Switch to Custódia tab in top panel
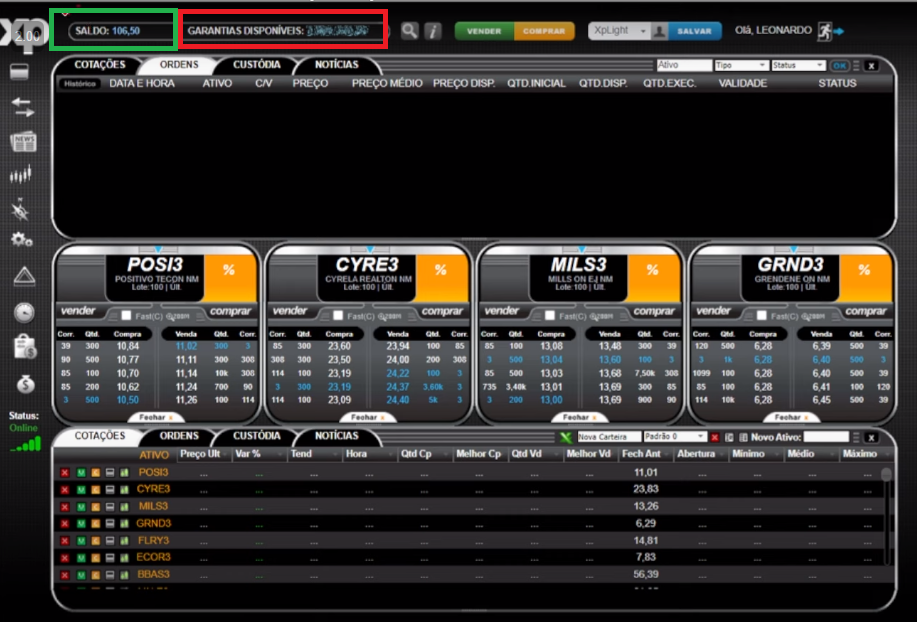 click(x=256, y=65)
